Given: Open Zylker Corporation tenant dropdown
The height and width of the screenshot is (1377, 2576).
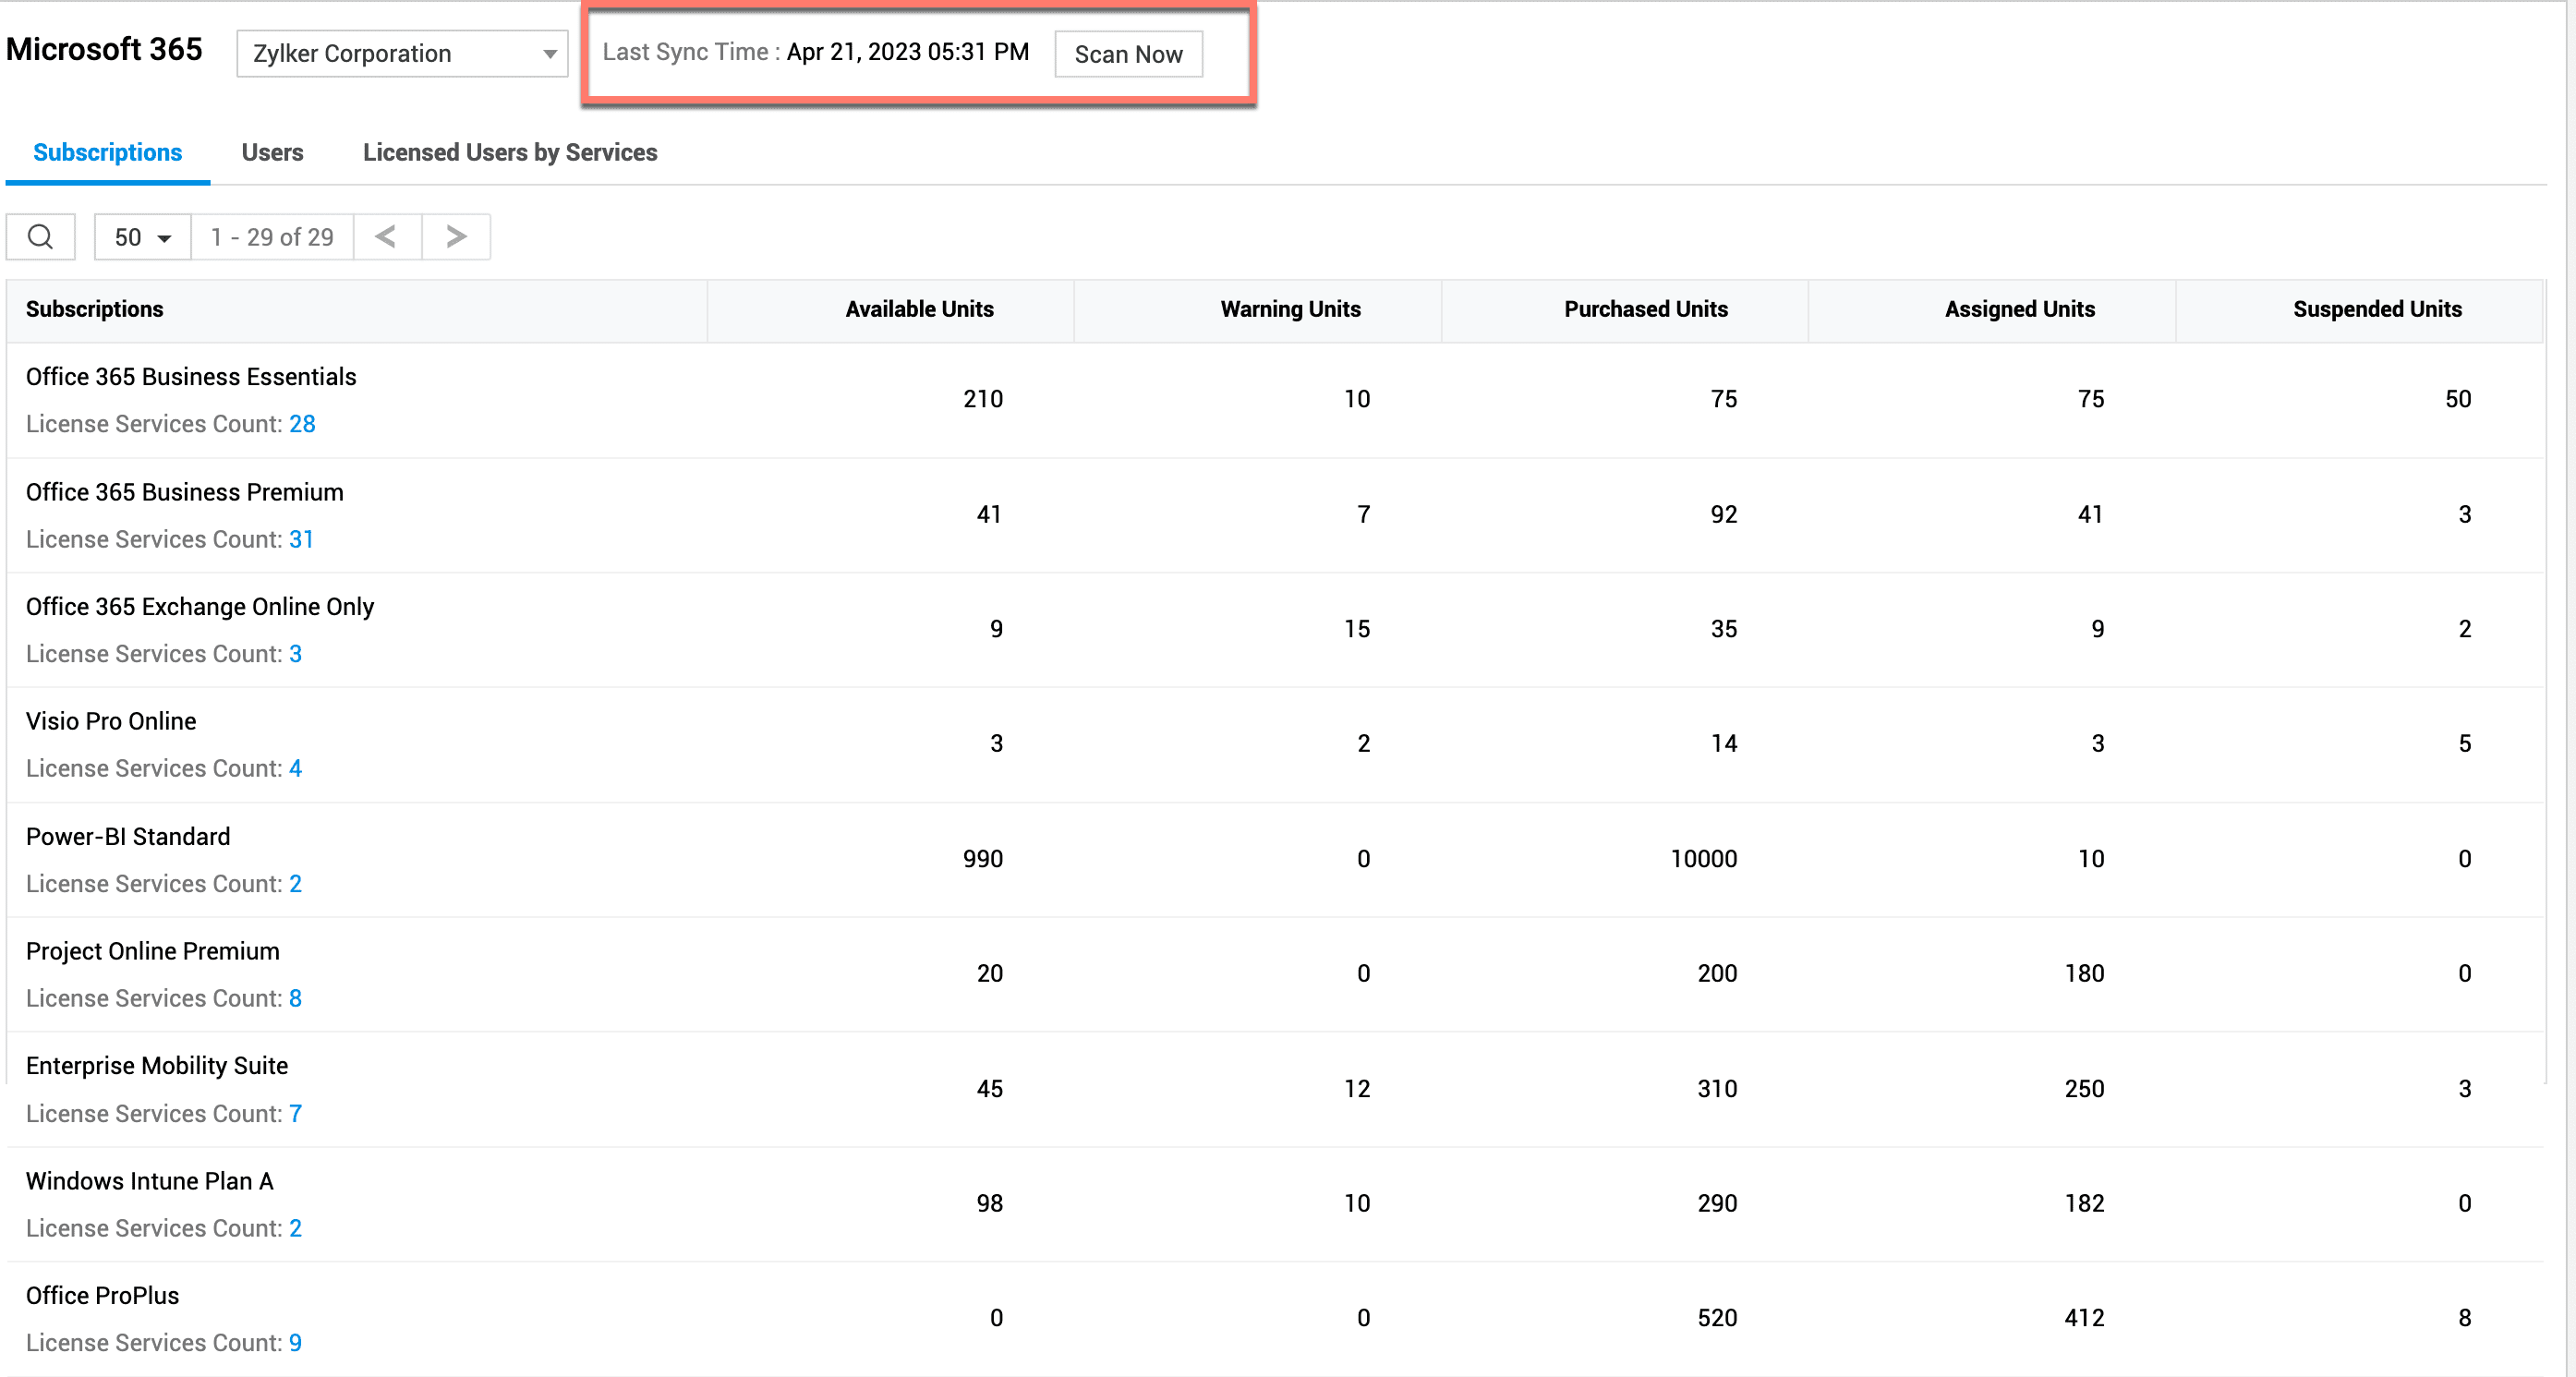Looking at the screenshot, I should coord(402,53).
